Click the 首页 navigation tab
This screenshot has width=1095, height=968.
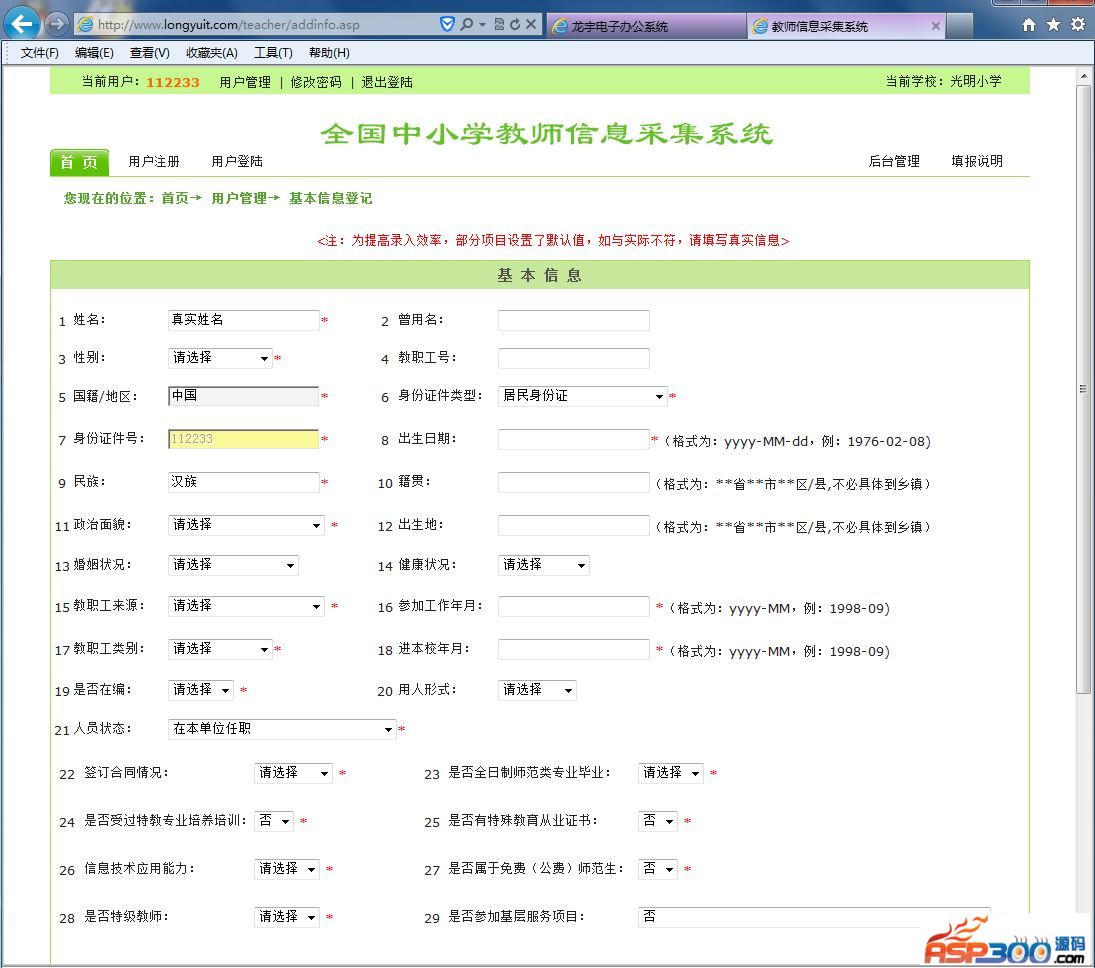click(79, 162)
